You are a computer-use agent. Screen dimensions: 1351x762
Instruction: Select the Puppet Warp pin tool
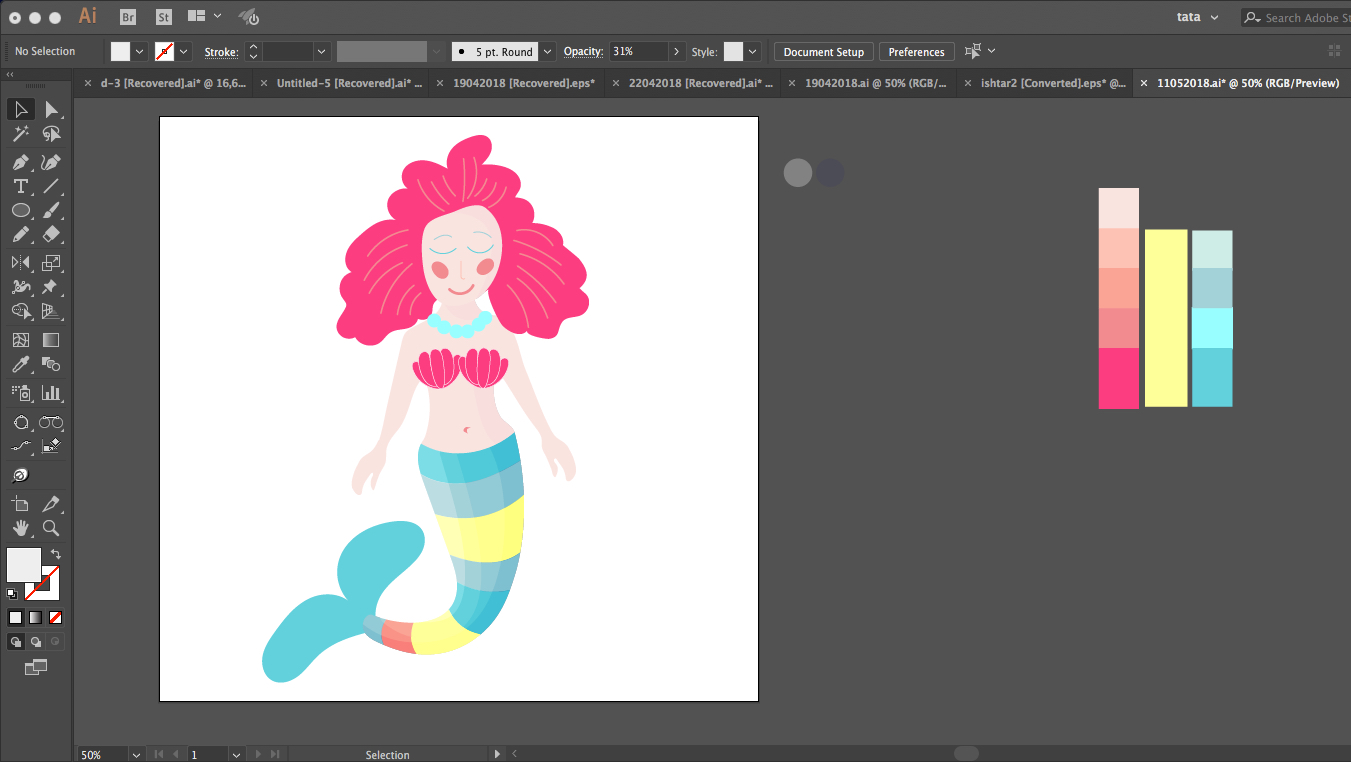point(52,287)
